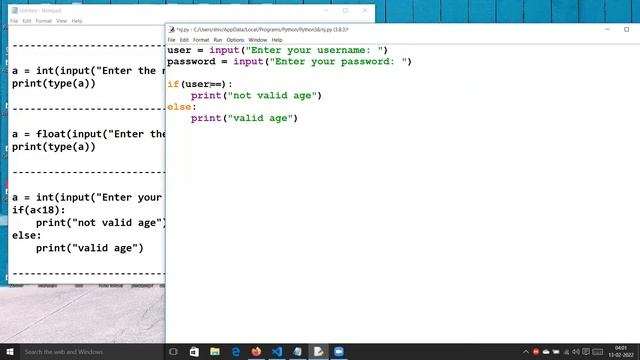Screen dimensions: 640x360
Task: Maximize the IDLE editor window
Action: tap(627, 29)
